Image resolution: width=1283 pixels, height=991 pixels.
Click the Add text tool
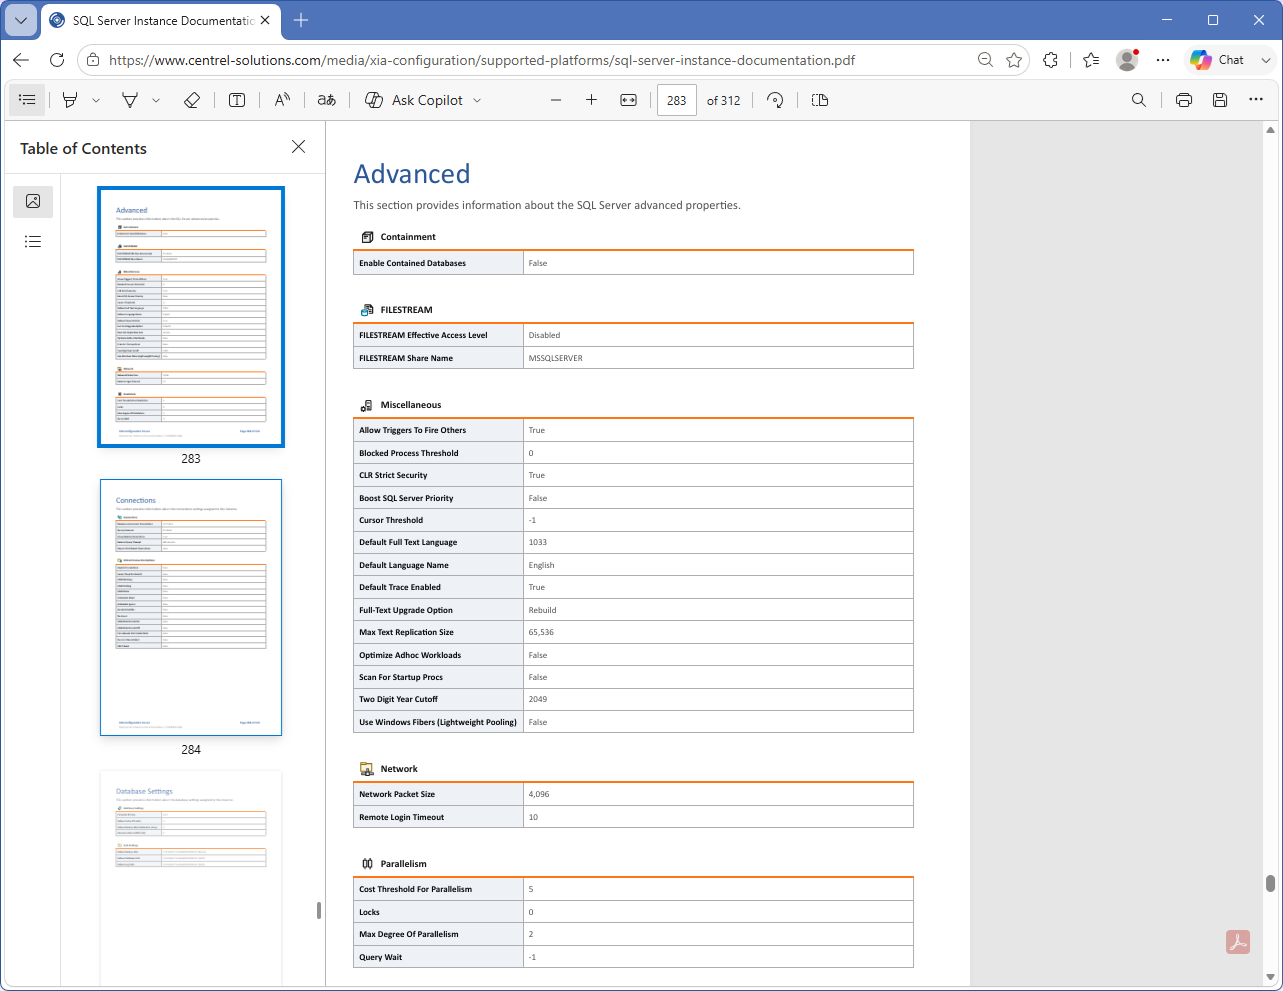coord(237,100)
